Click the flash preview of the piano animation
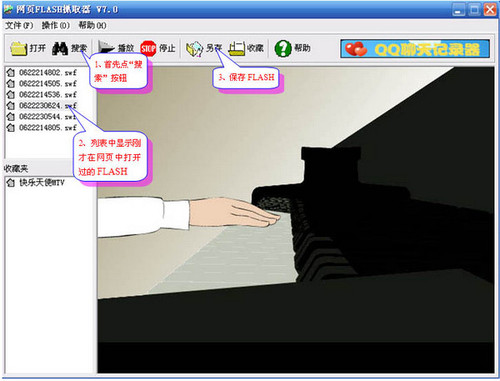 pos(296,220)
